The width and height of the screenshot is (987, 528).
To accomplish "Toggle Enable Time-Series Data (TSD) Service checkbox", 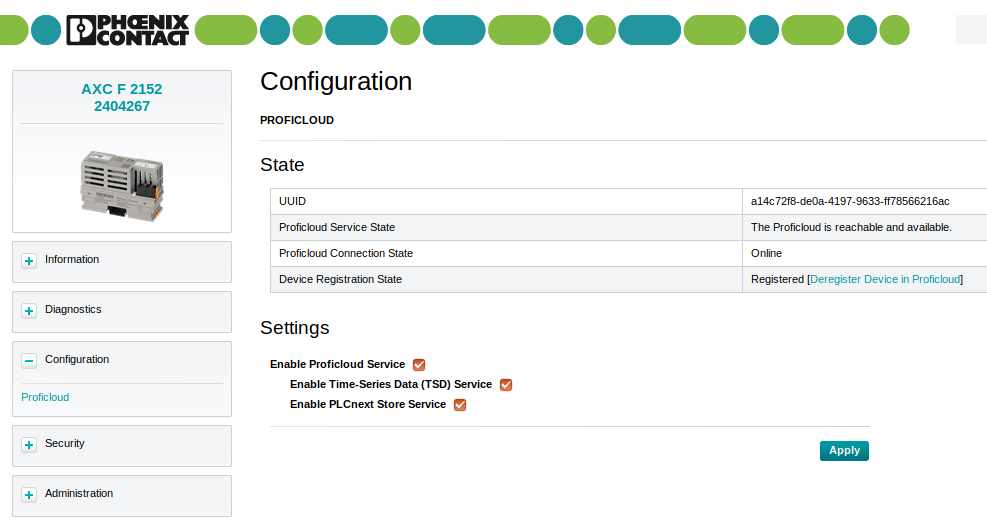I will click(x=506, y=385).
